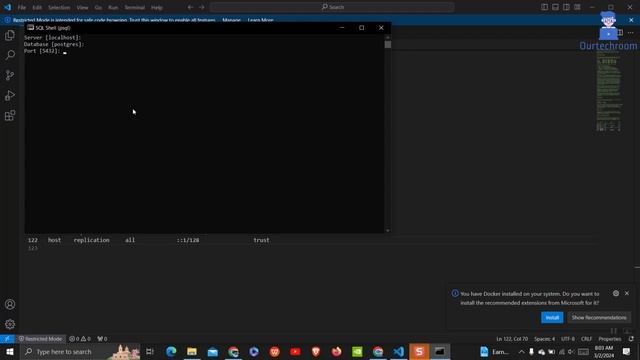This screenshot has width=640, height=360.
Task: Go forward with the navigation arrow
Action: pyautogui.click(x=202, y=7)
